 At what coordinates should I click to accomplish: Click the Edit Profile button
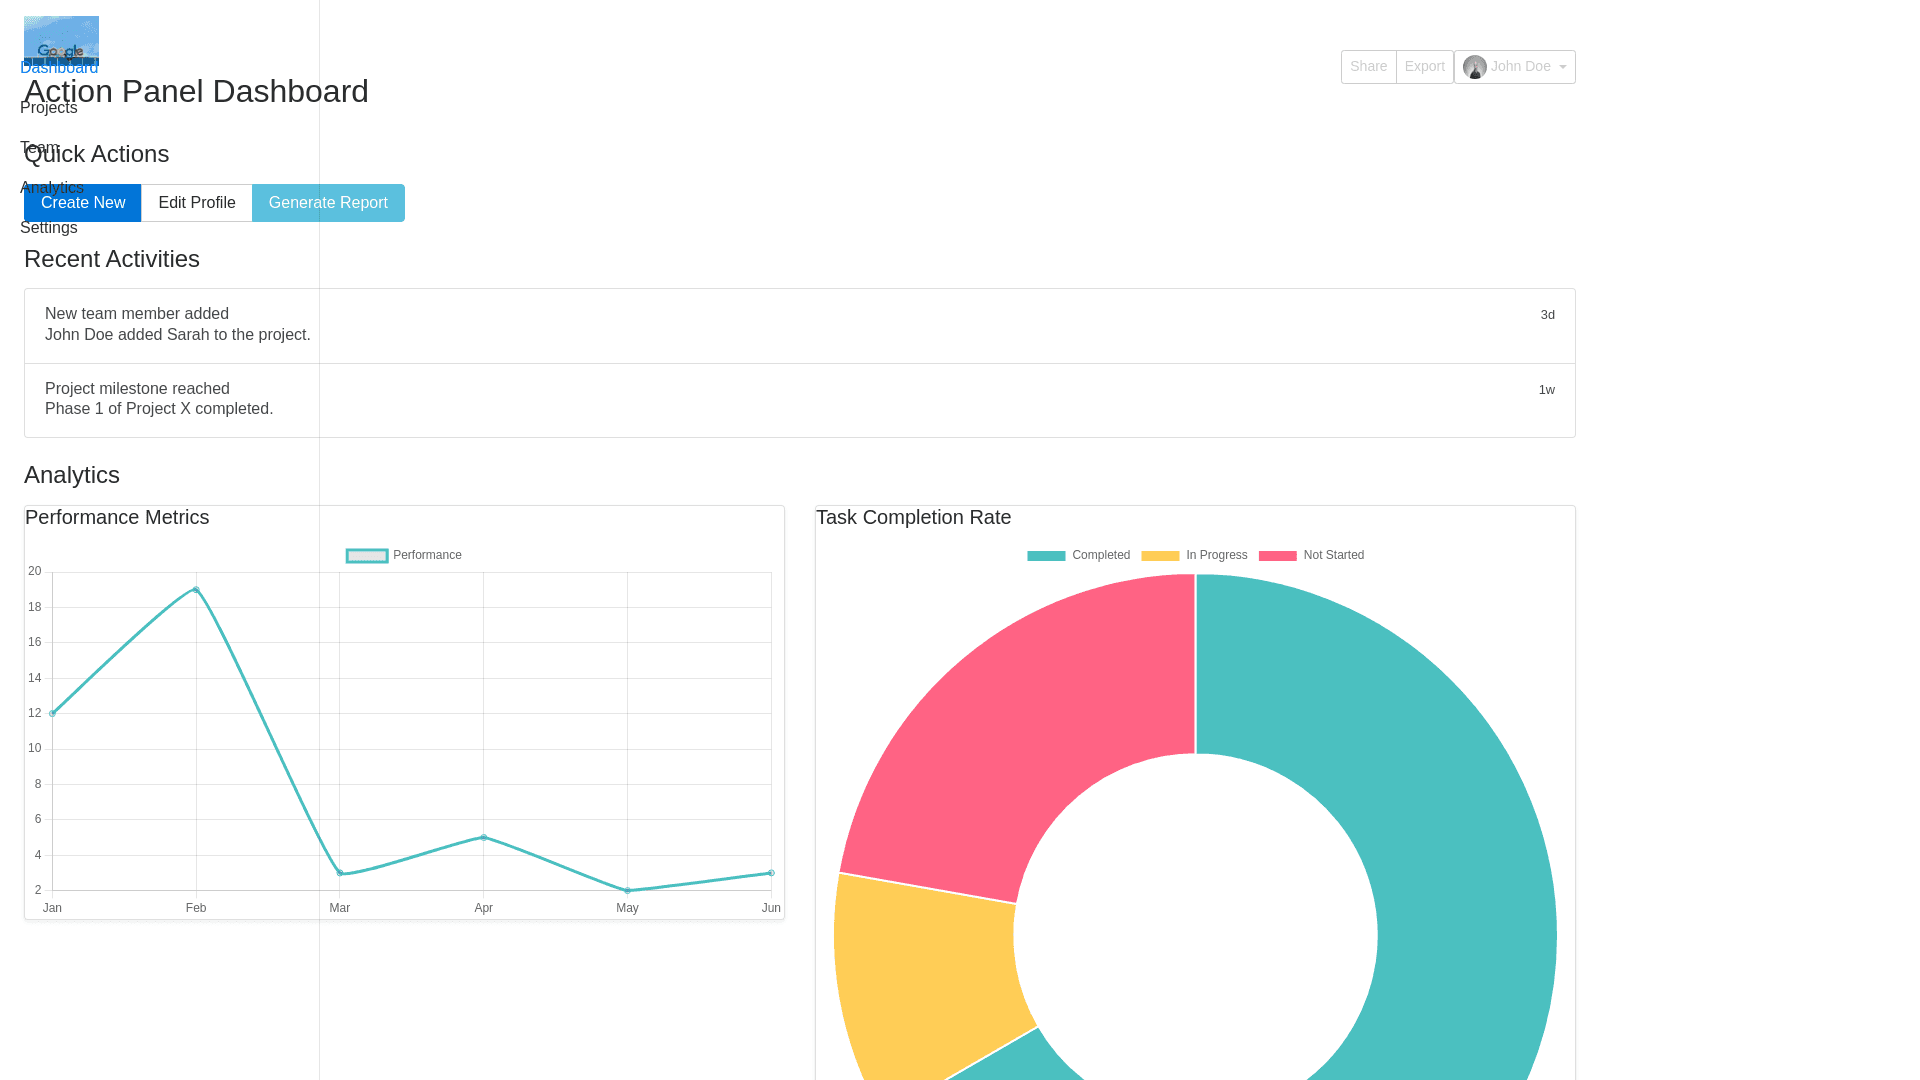pos(197,203)
